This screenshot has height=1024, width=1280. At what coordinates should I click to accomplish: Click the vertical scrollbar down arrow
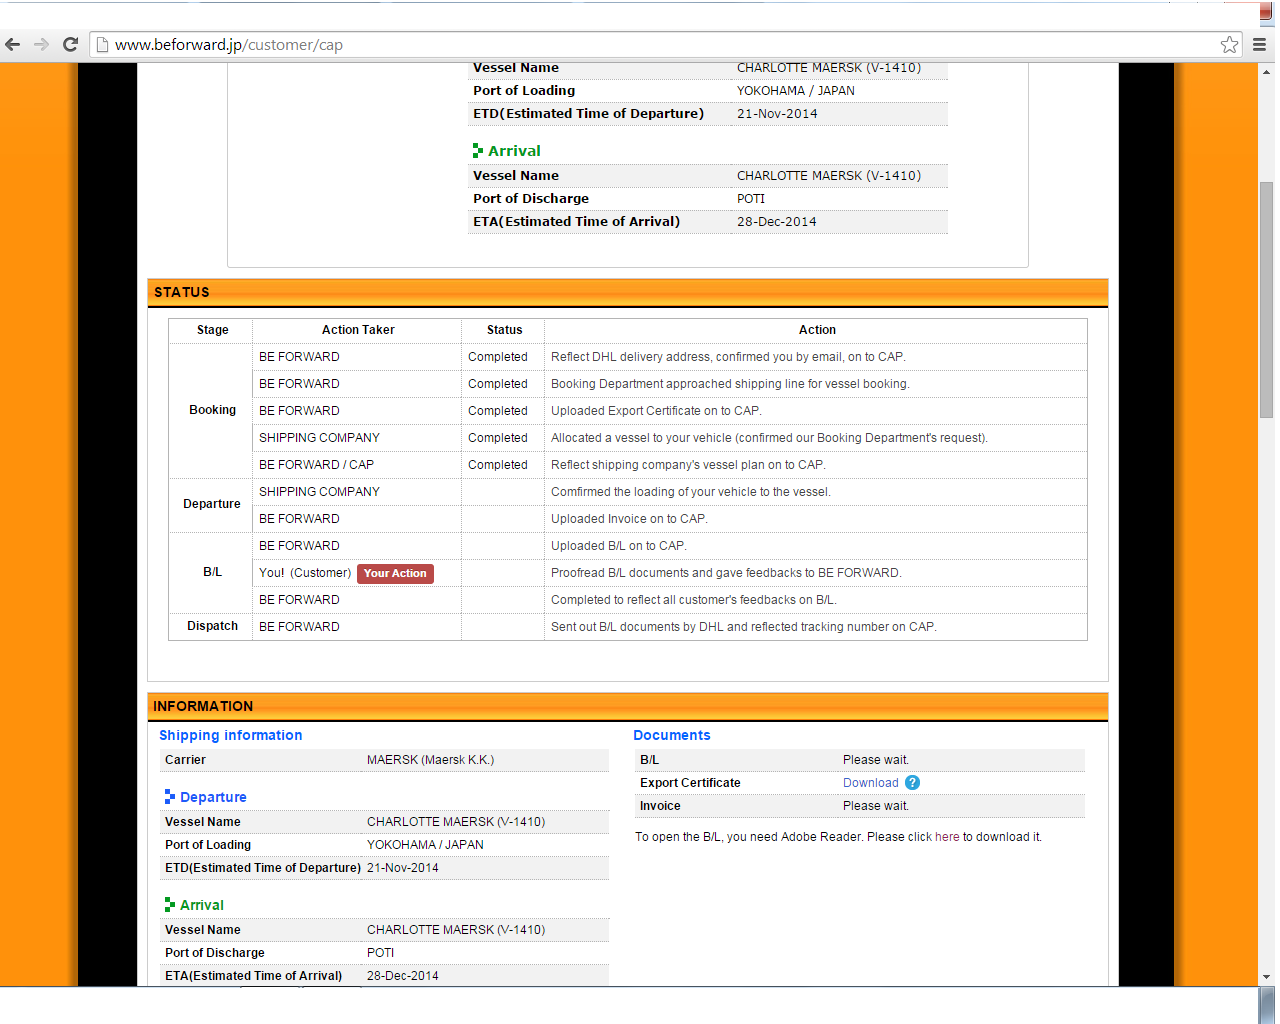1266,977
